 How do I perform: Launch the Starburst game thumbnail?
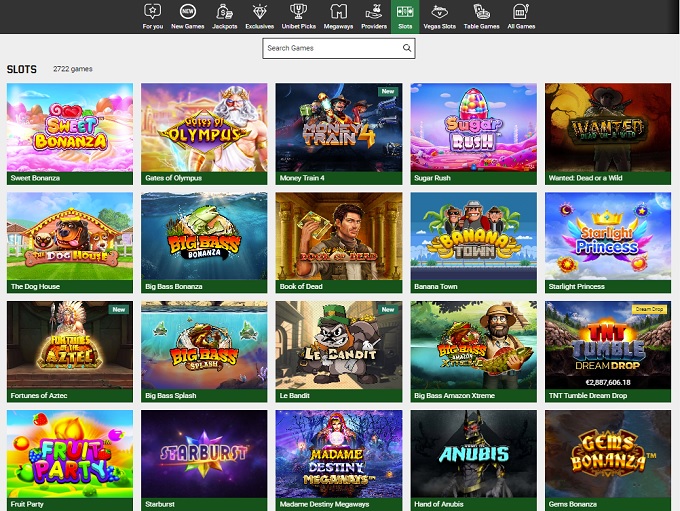pyautogui.click(x=204, y=454)
